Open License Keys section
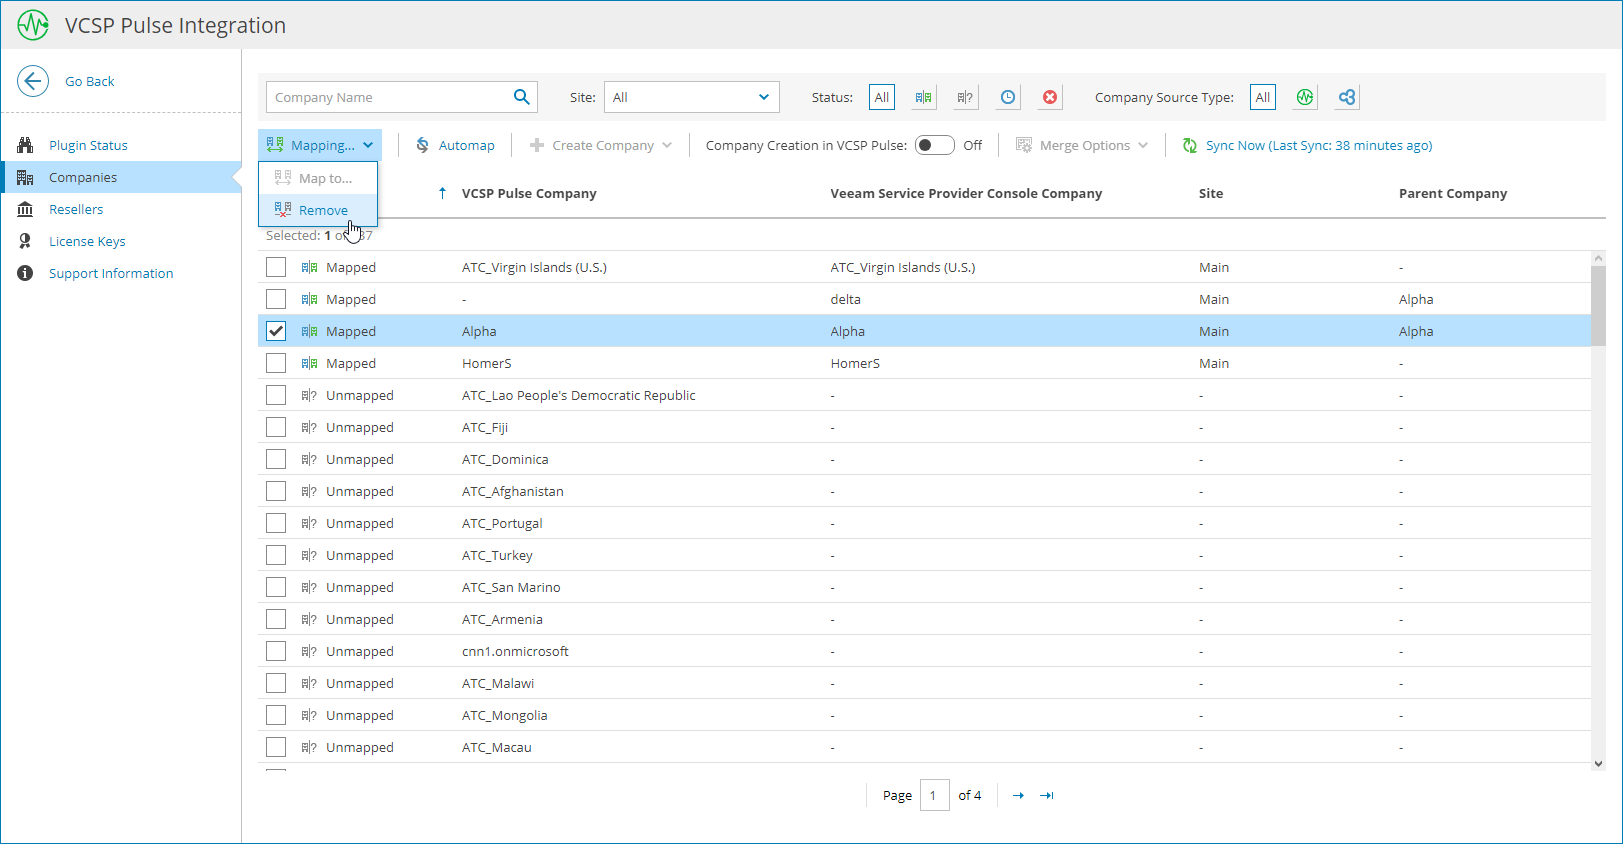The width and height of the screenshot is (1623, 844). point(87,241)
